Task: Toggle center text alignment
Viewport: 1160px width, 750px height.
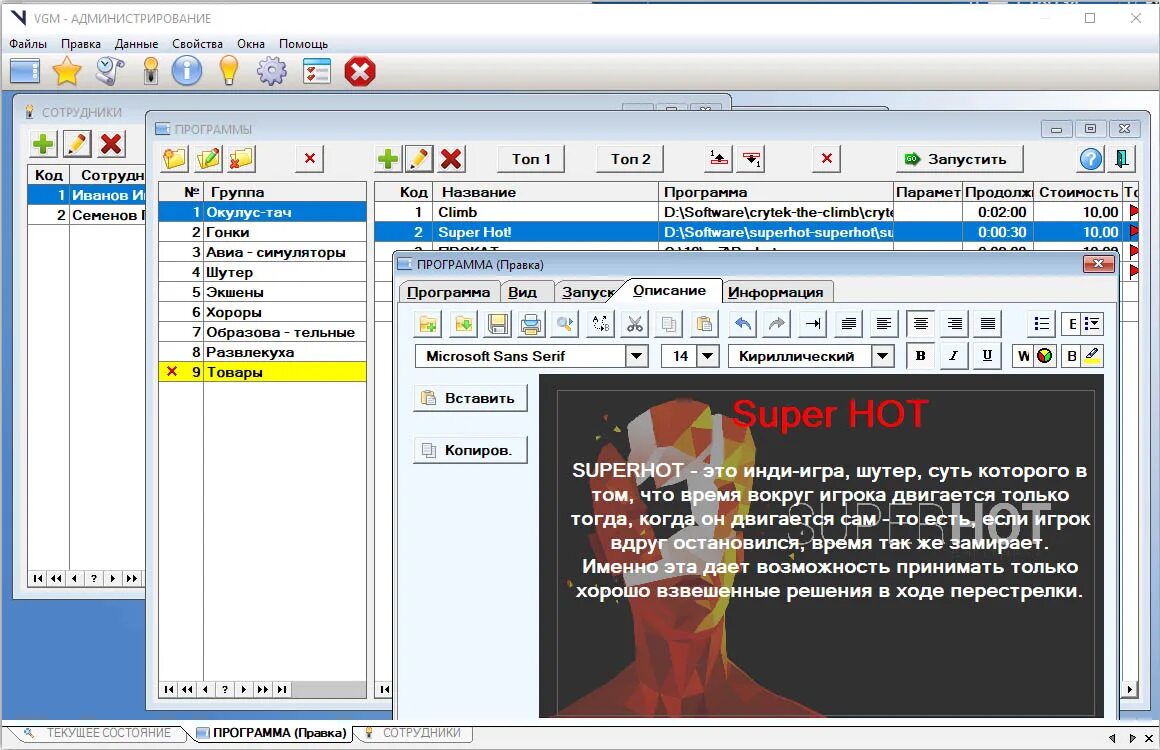Action: pos(920,324)
